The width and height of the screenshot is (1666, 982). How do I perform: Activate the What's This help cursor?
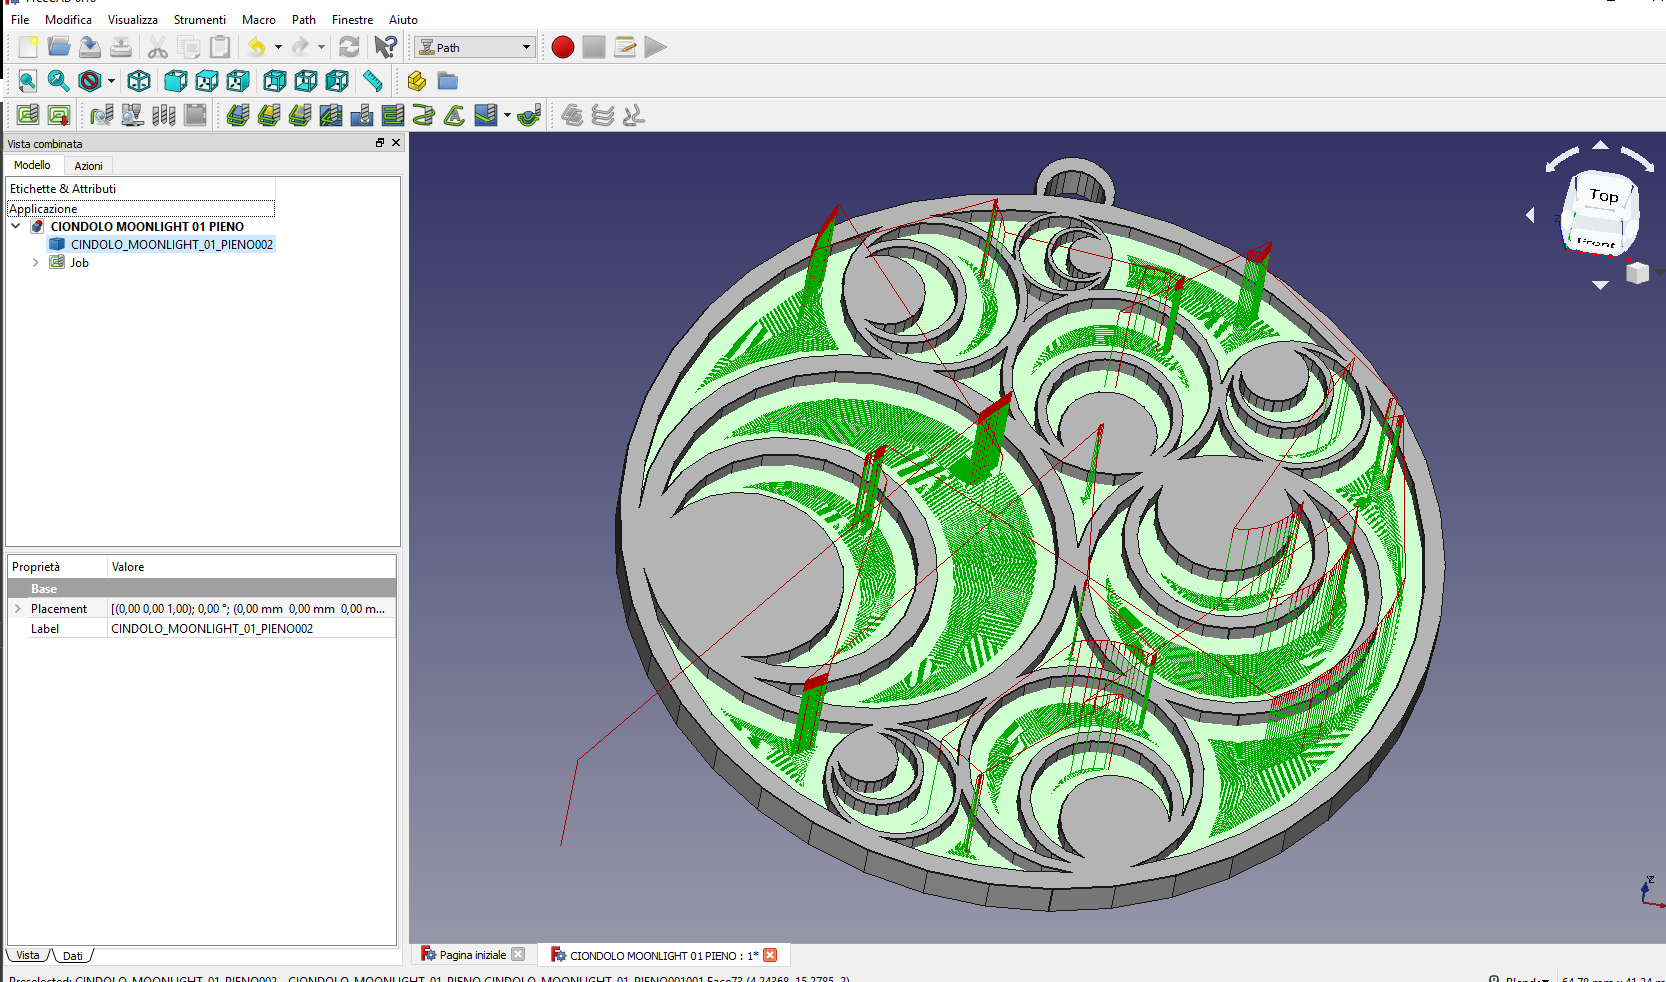point(385,47)
